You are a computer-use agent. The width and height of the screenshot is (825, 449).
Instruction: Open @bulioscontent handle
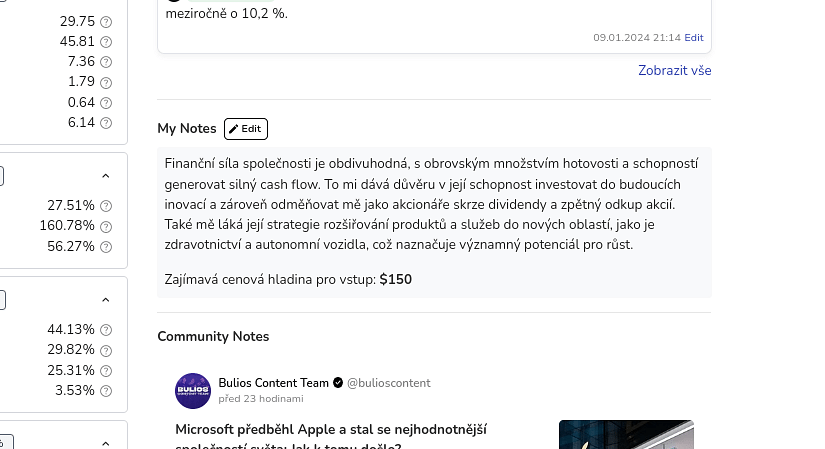click(388, 383)
